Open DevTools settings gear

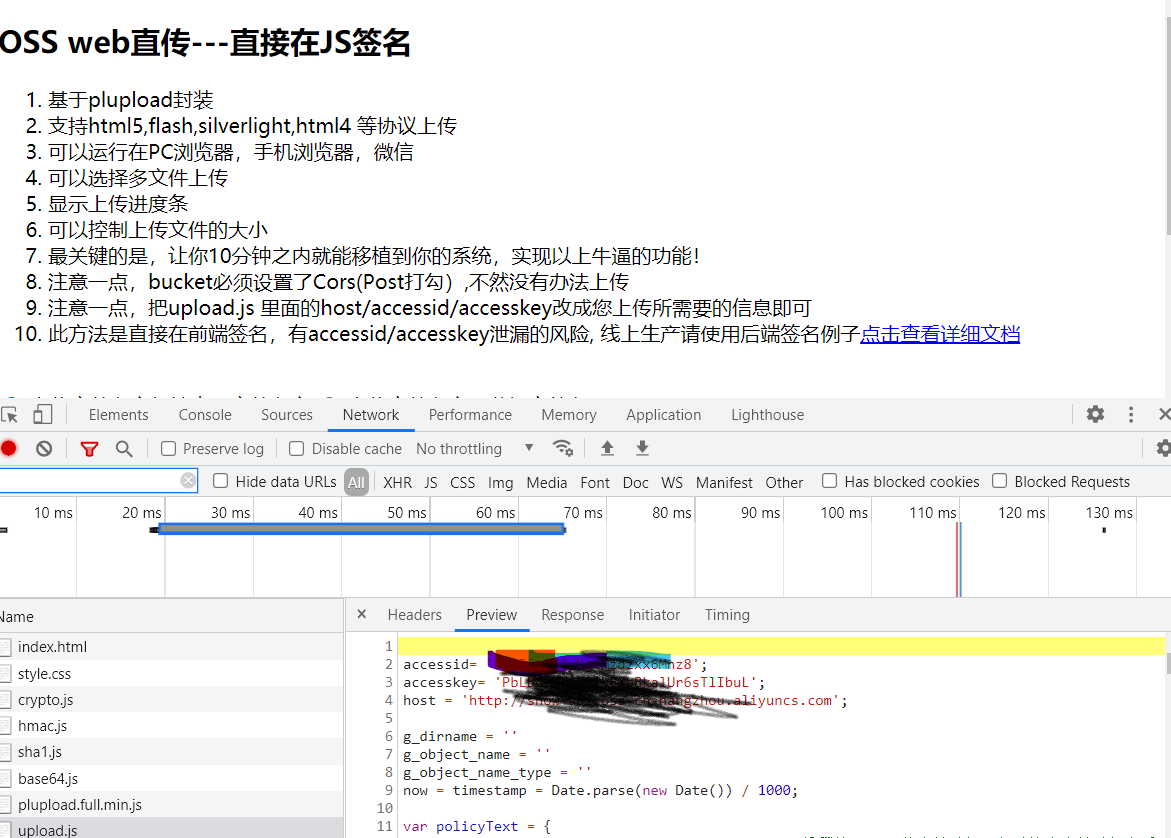1095,414
